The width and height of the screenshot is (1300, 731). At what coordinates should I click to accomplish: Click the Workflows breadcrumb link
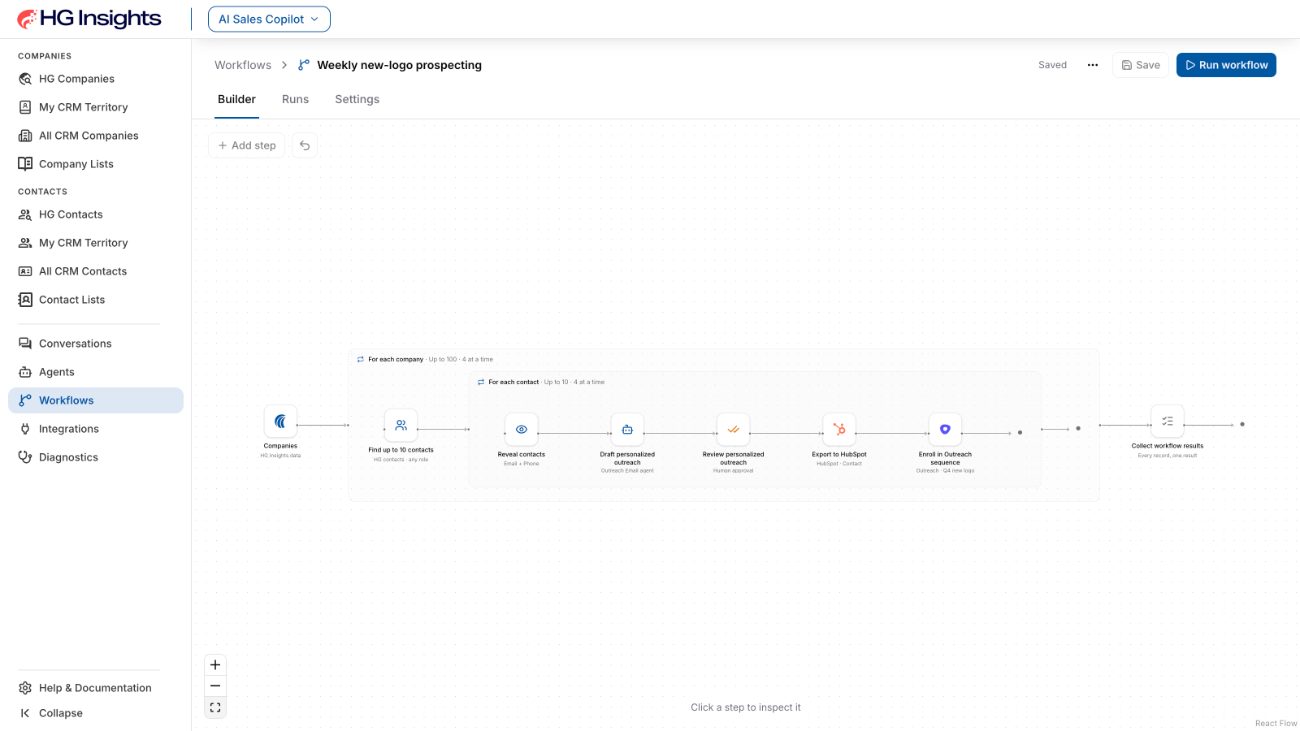click(243, 65)
